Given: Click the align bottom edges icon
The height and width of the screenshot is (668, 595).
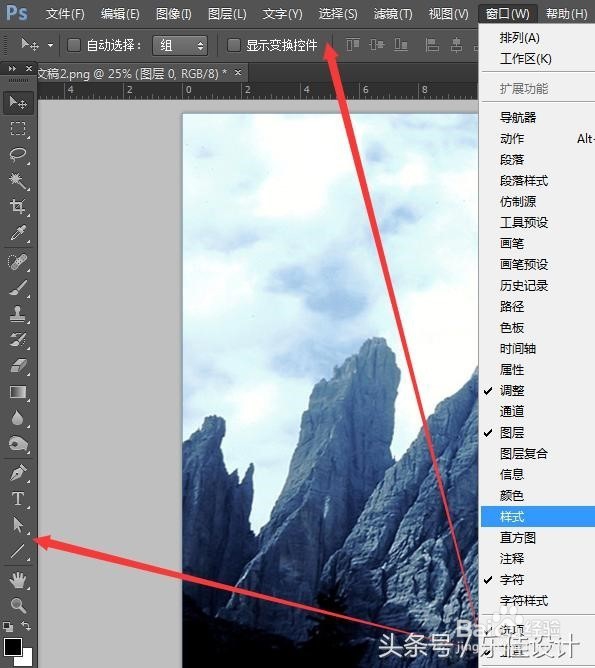Looking at the screenshot, I should coord(401,44).
